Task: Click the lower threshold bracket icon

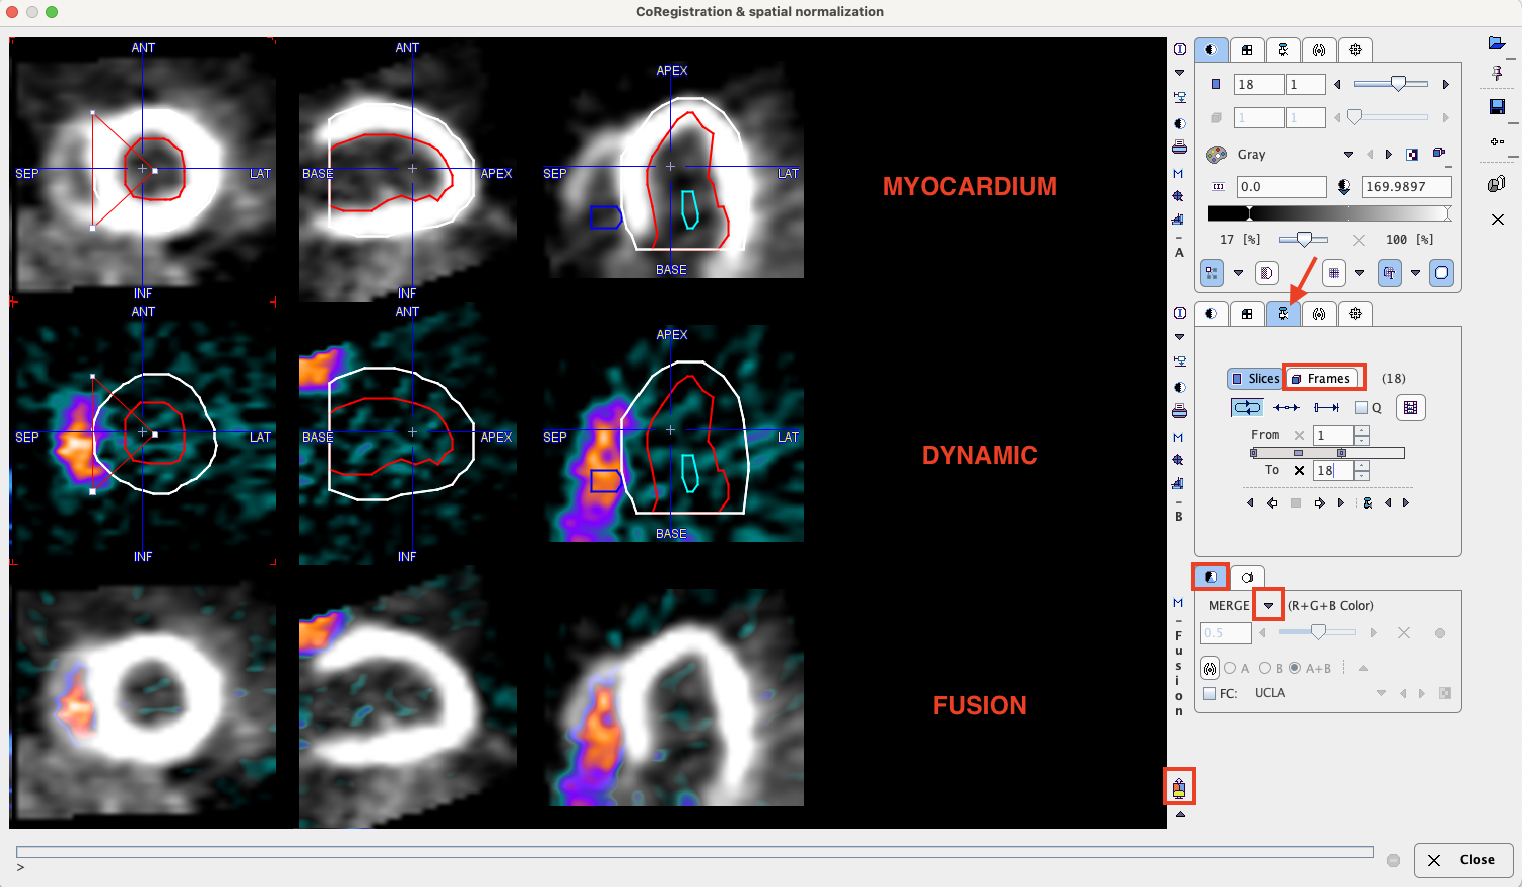Action: pos(1218,187)
